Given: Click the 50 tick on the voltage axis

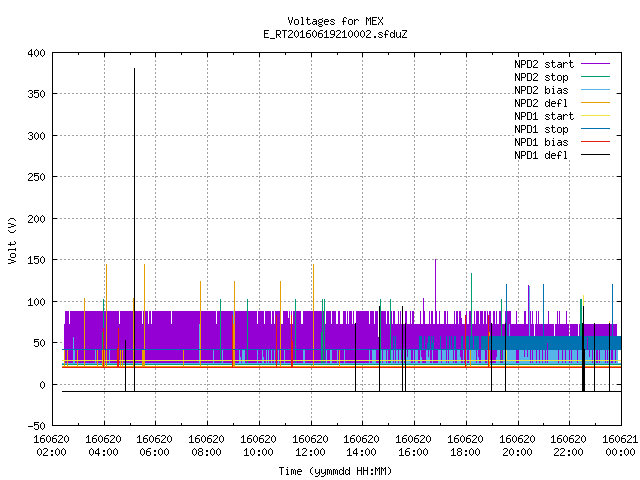Looking at the screenshot, I should click(x=39, y=343).
